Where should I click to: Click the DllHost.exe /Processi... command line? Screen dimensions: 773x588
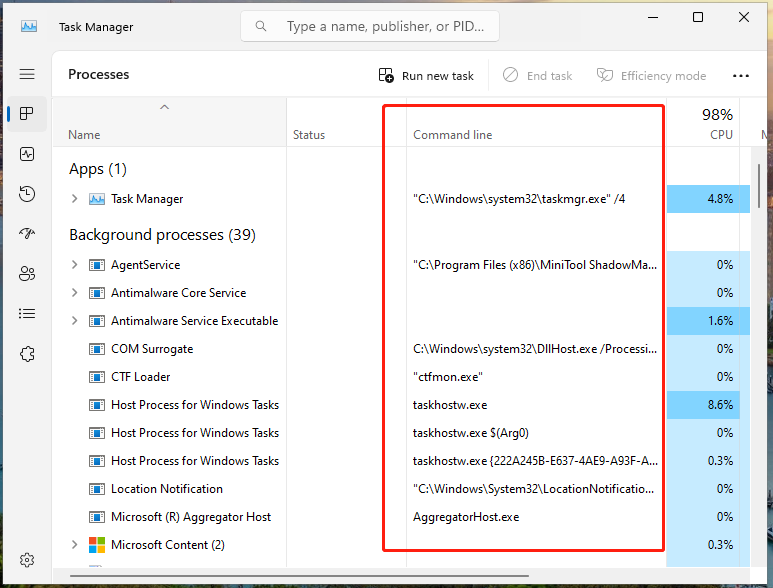[x=535, y=349]
